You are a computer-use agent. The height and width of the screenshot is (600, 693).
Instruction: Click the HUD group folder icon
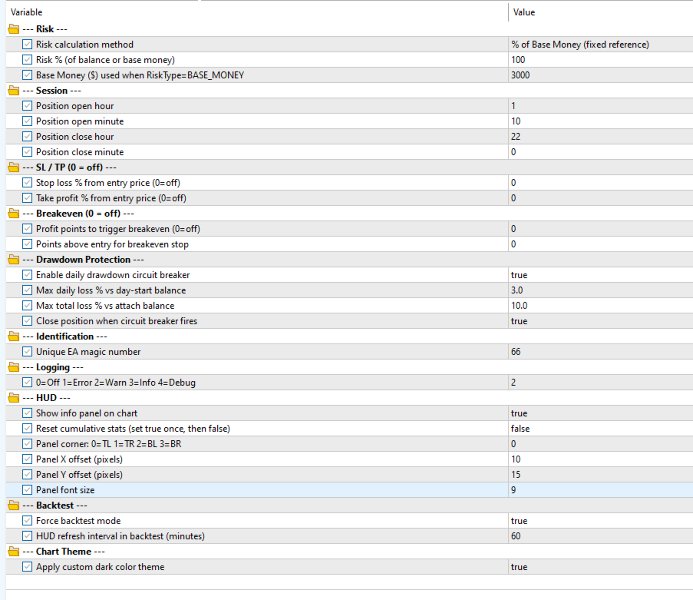(x=13, y=398)
